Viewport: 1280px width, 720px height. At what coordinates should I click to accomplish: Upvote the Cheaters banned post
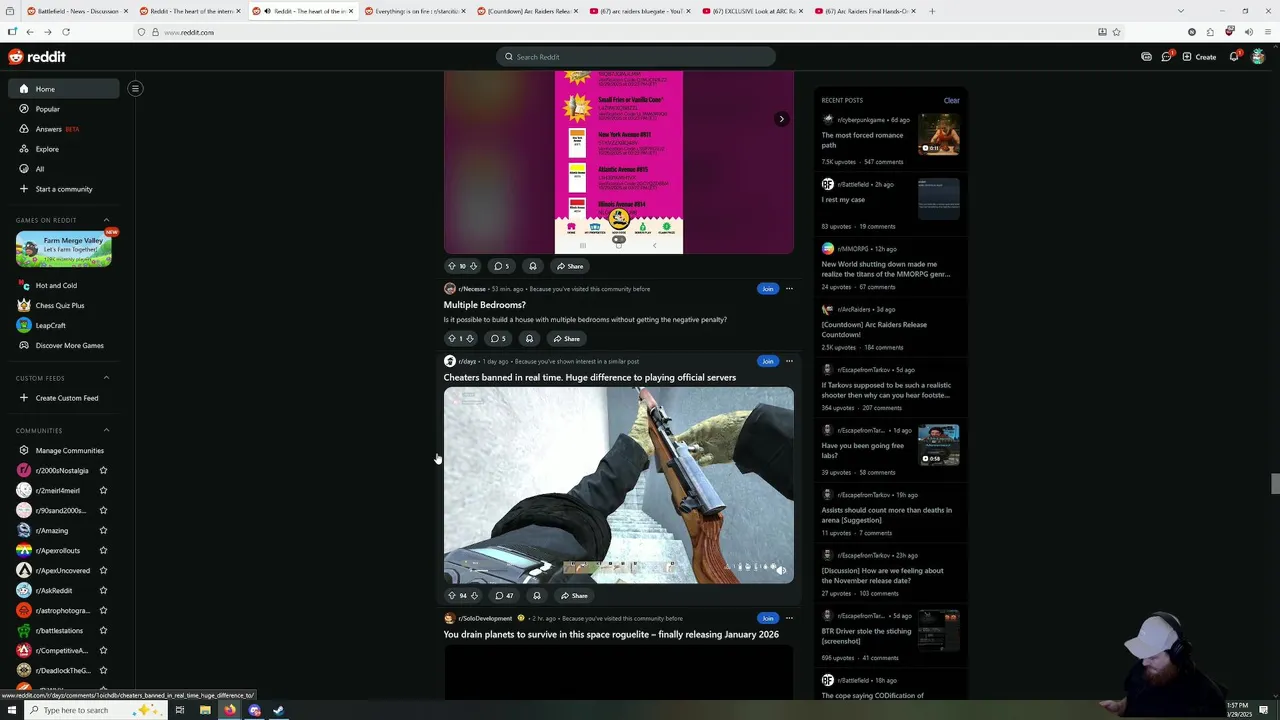[x=451, y=596]
